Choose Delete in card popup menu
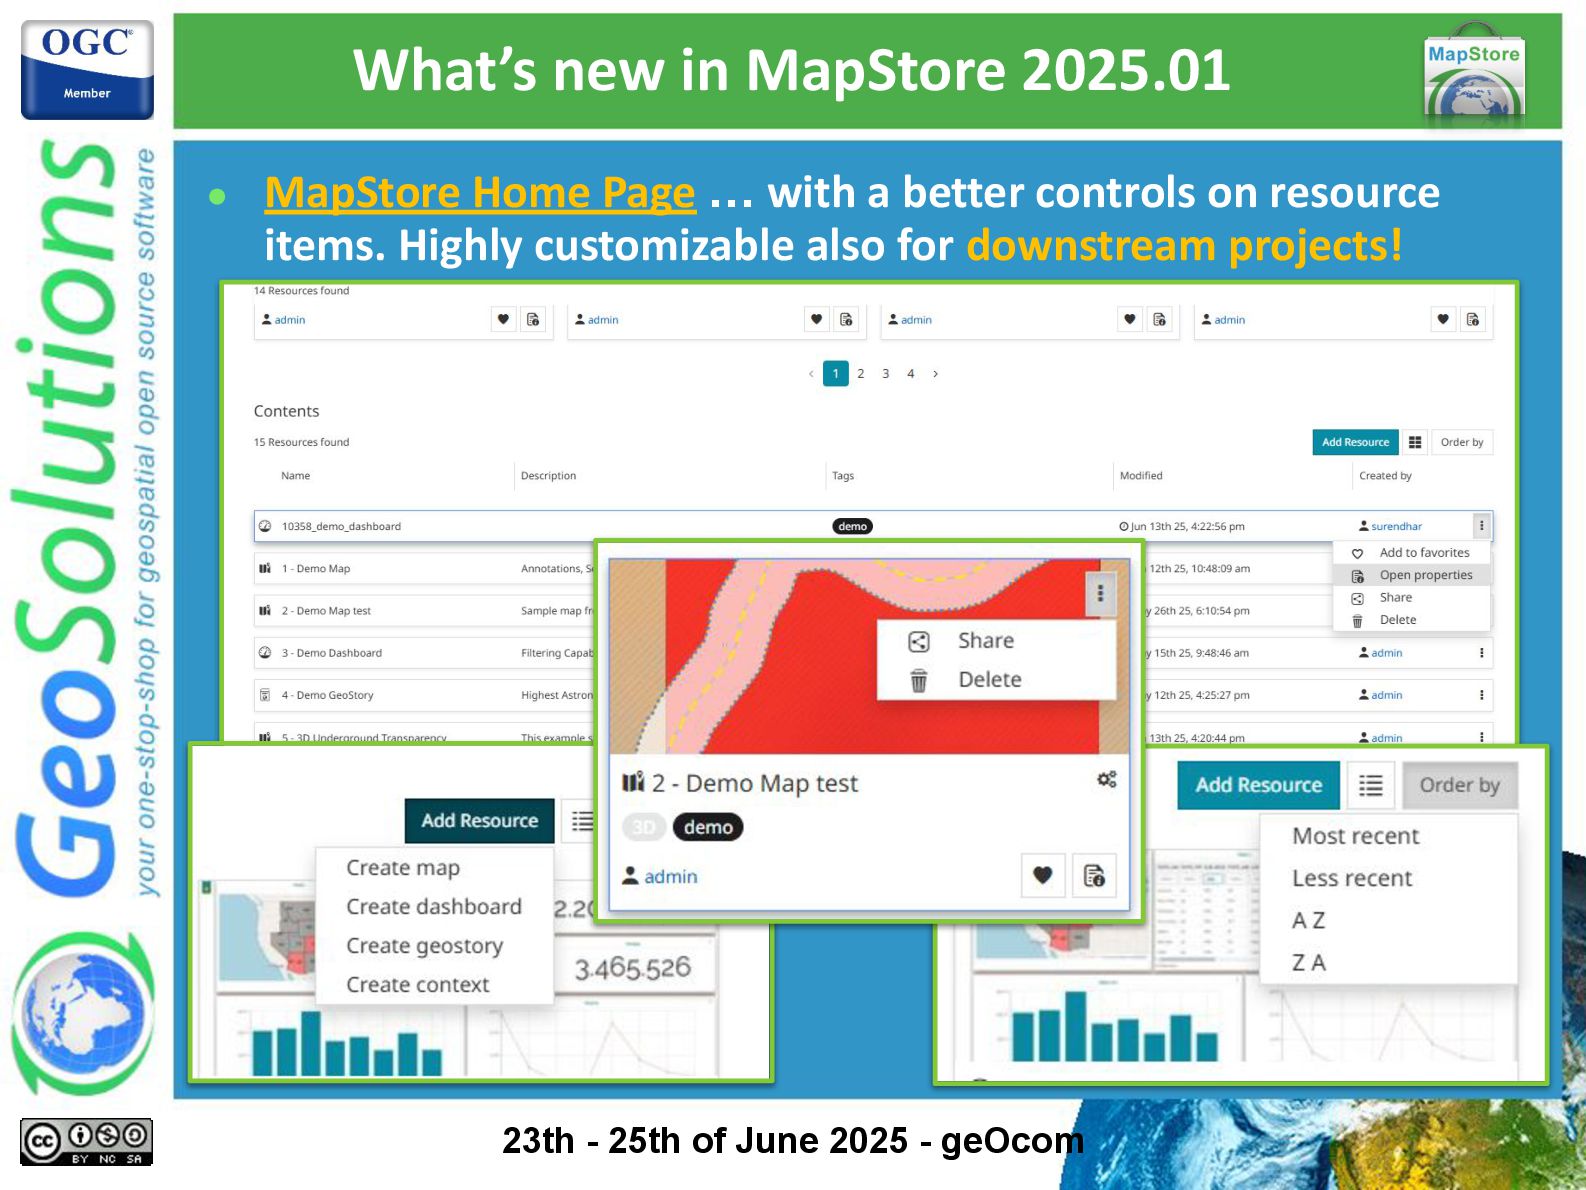 (x=996, y=680)
